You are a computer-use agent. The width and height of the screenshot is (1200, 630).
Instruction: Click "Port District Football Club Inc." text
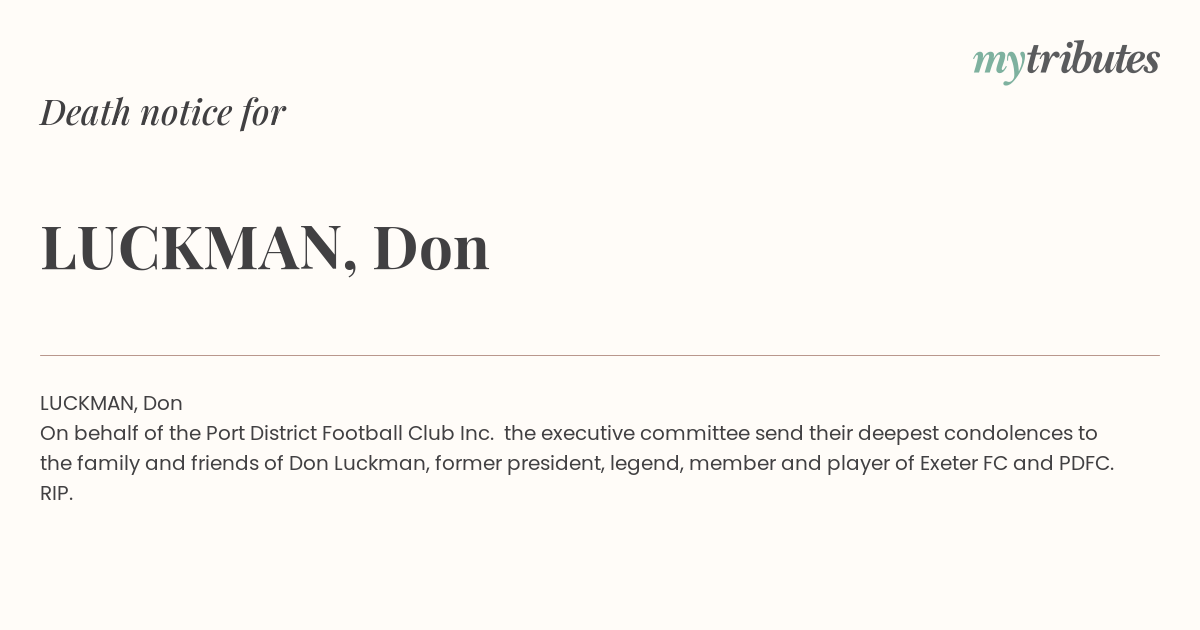pyautogui.click(x=350, y=434)
